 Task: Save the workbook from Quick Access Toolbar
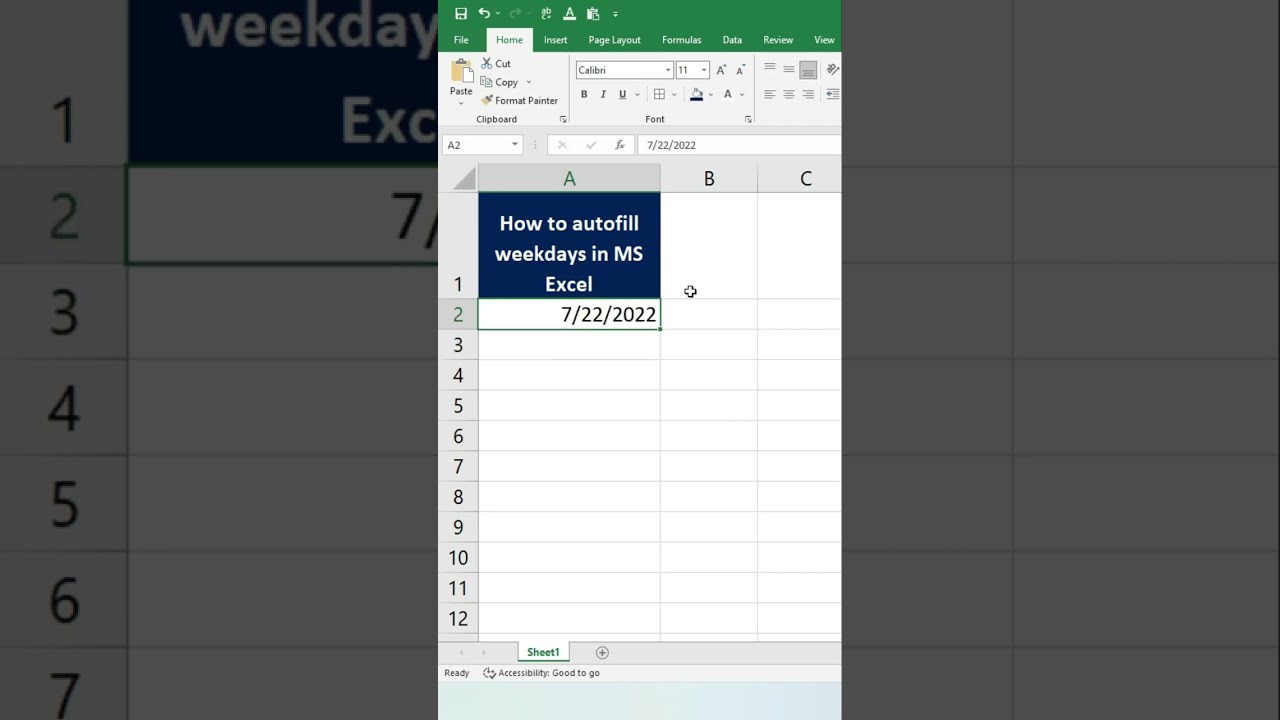pyautogui.click(x=461, y=14)
